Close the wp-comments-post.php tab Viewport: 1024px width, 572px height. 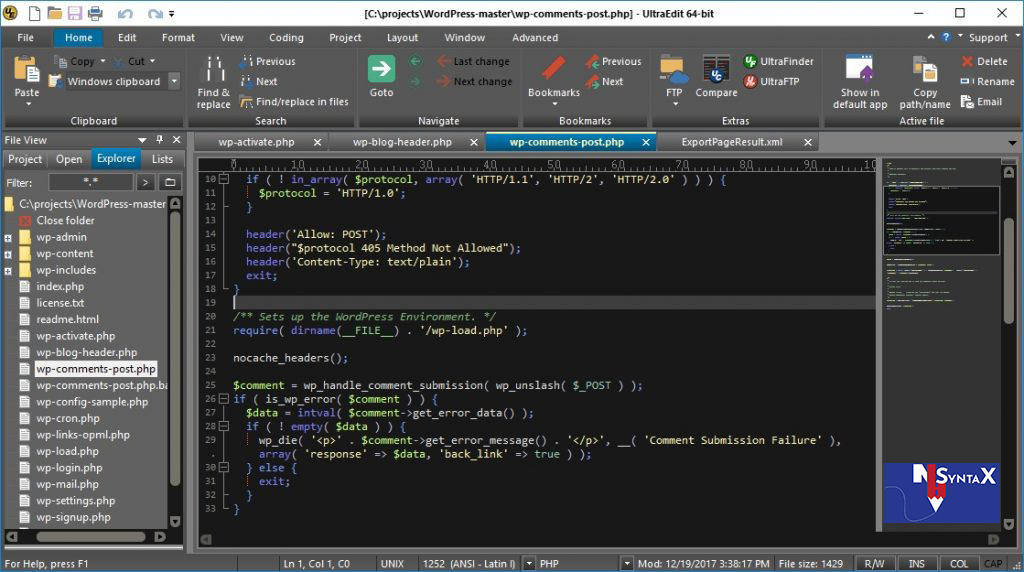(645, 142)
